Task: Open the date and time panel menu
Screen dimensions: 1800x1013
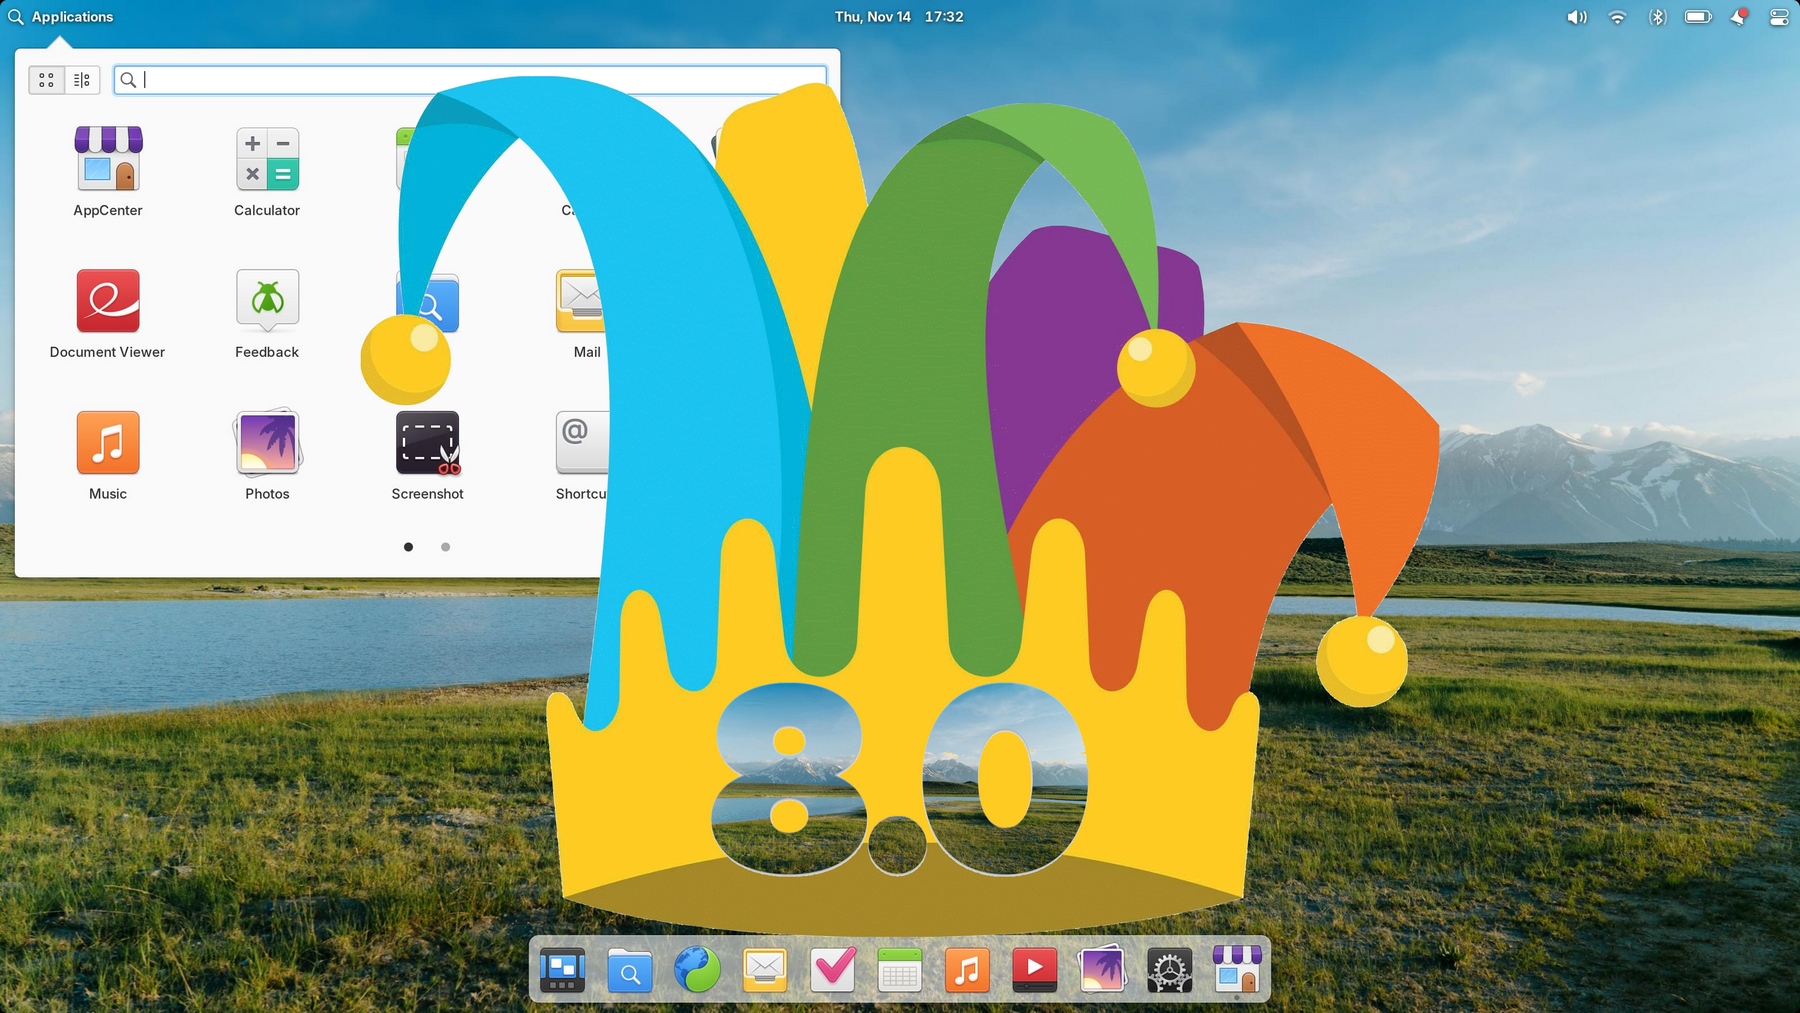Action: coord(898,17)
